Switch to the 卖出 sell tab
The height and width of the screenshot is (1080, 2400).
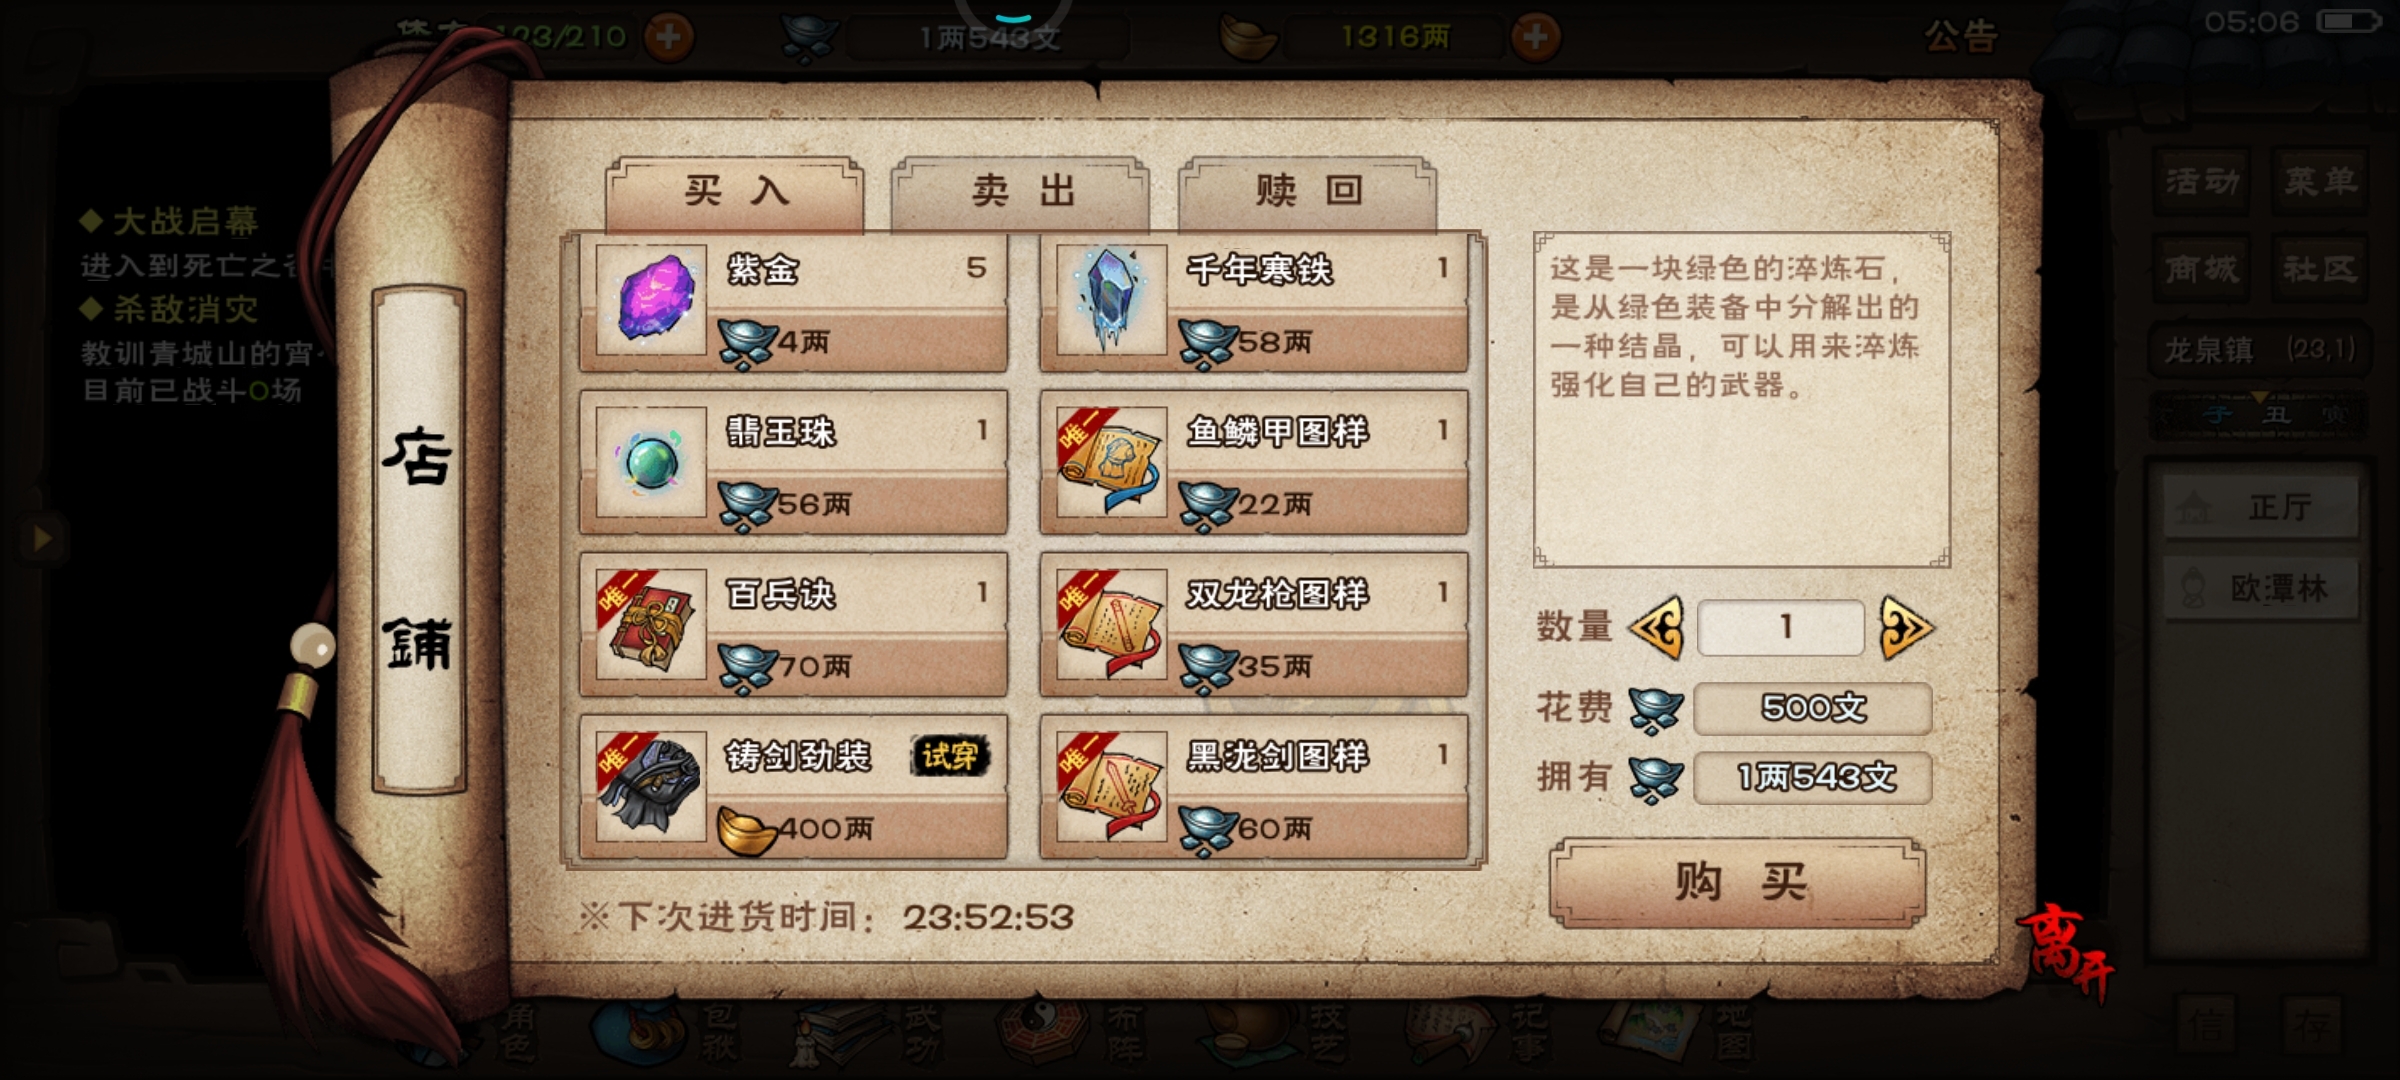pyautogui.click(x=1021, y=192)
